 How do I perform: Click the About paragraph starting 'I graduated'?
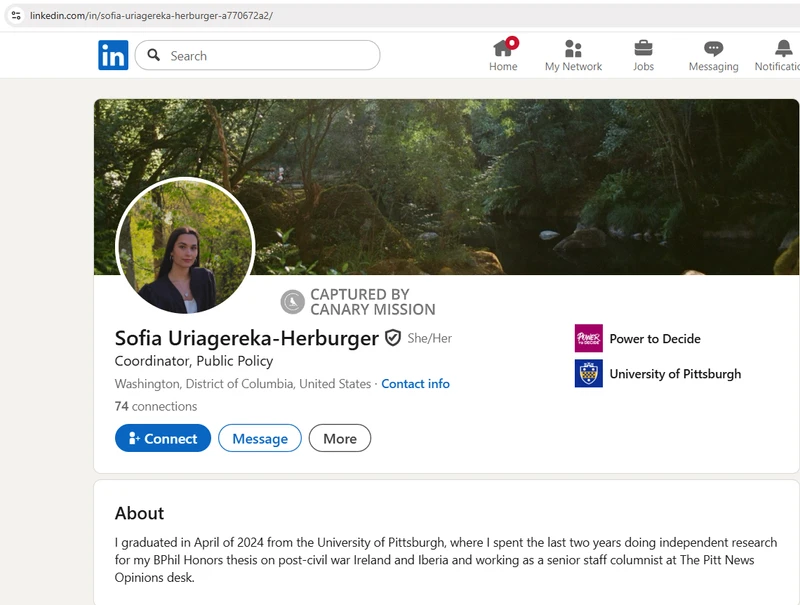click(x=446, y=560)
